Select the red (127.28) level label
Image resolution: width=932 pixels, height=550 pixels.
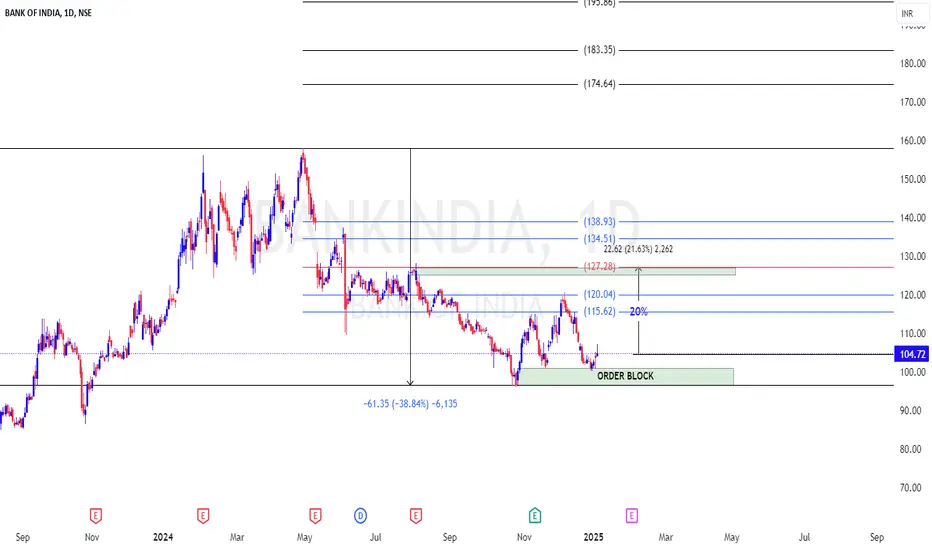tap(599, 266)
